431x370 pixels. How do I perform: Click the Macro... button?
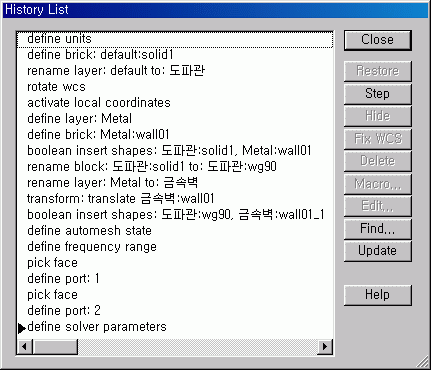pos(378,184)
